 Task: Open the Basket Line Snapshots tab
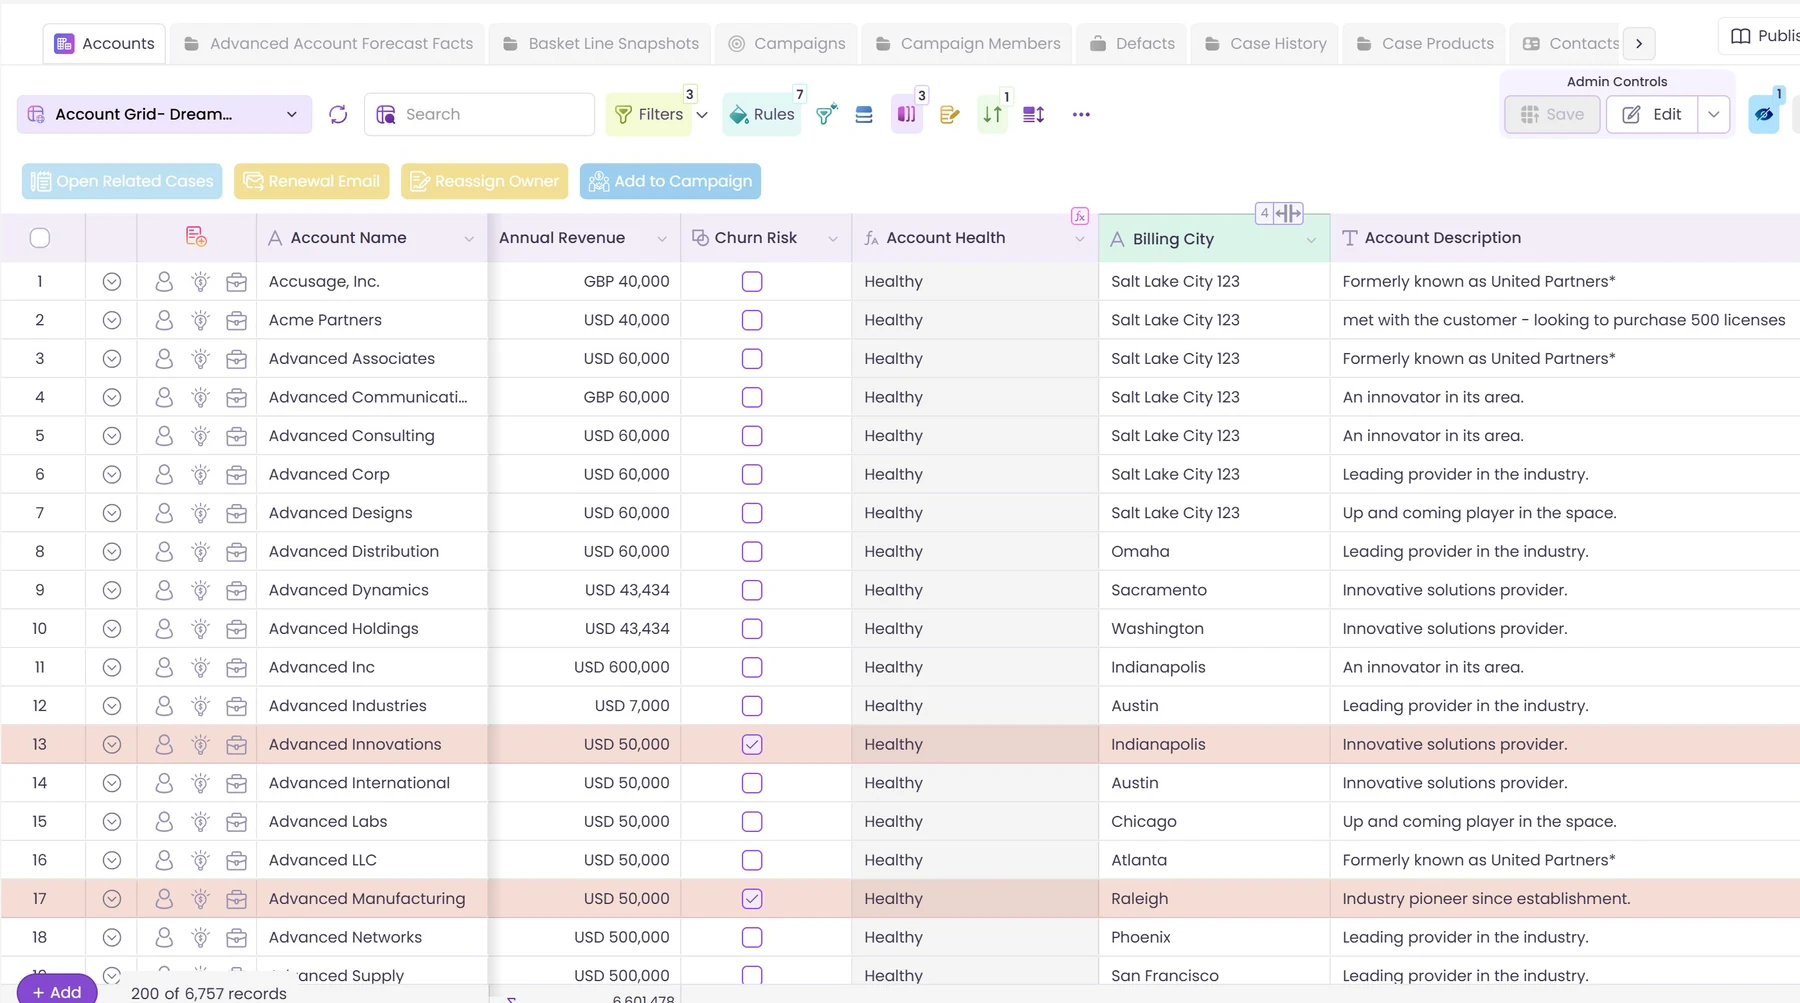[601, 44]
